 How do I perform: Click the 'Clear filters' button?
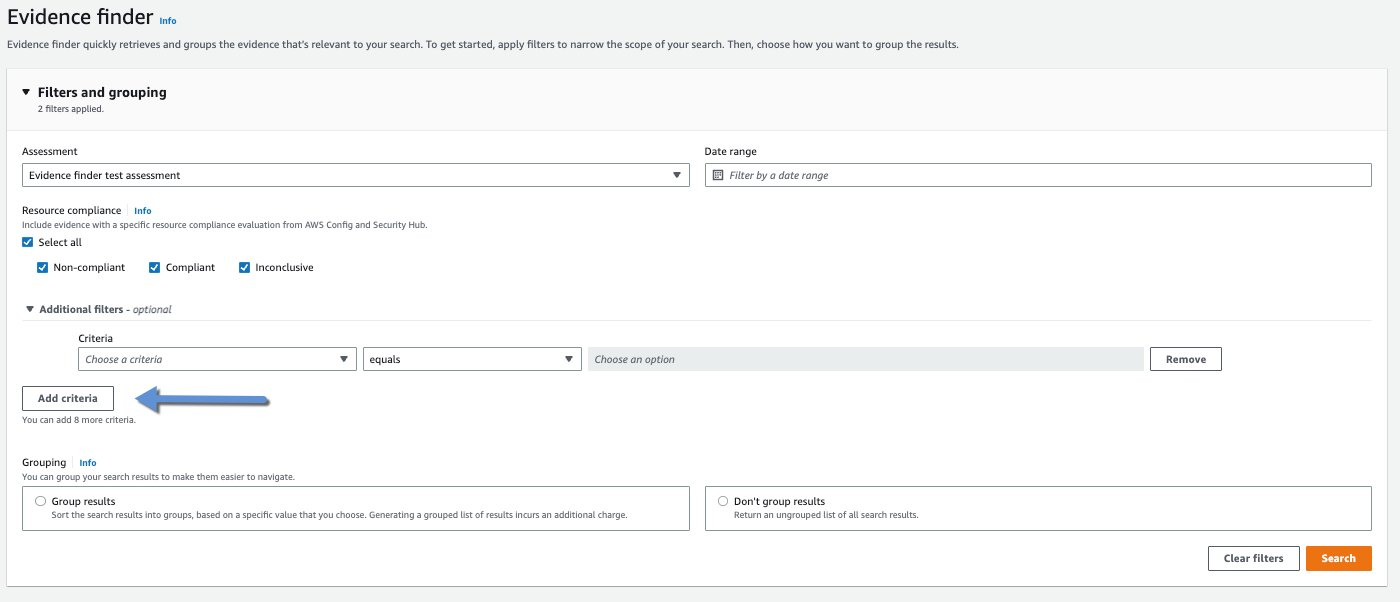click(1254, 558)
